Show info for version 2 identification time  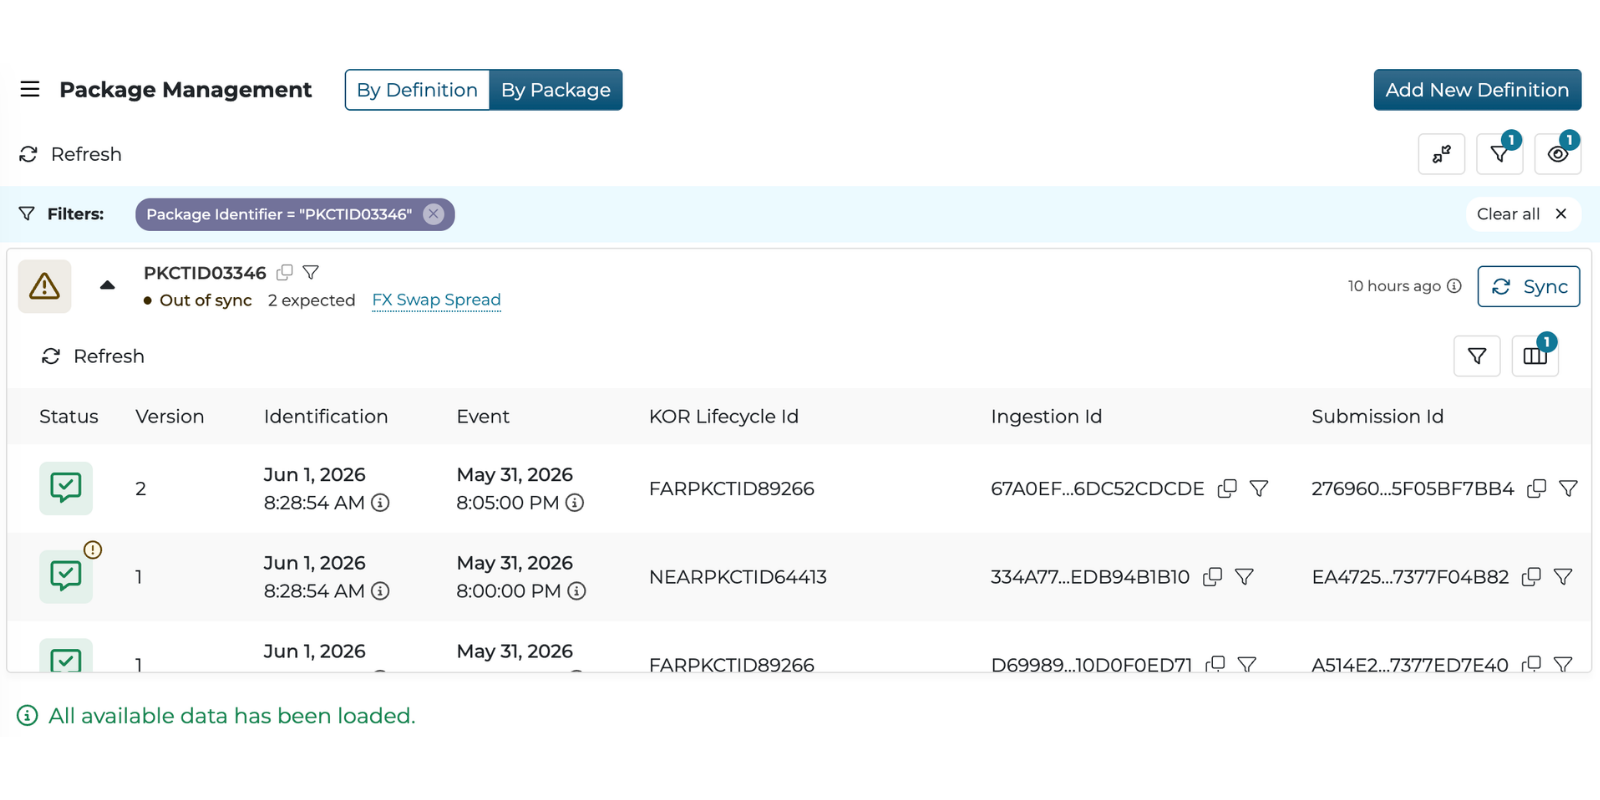(380, 503)
